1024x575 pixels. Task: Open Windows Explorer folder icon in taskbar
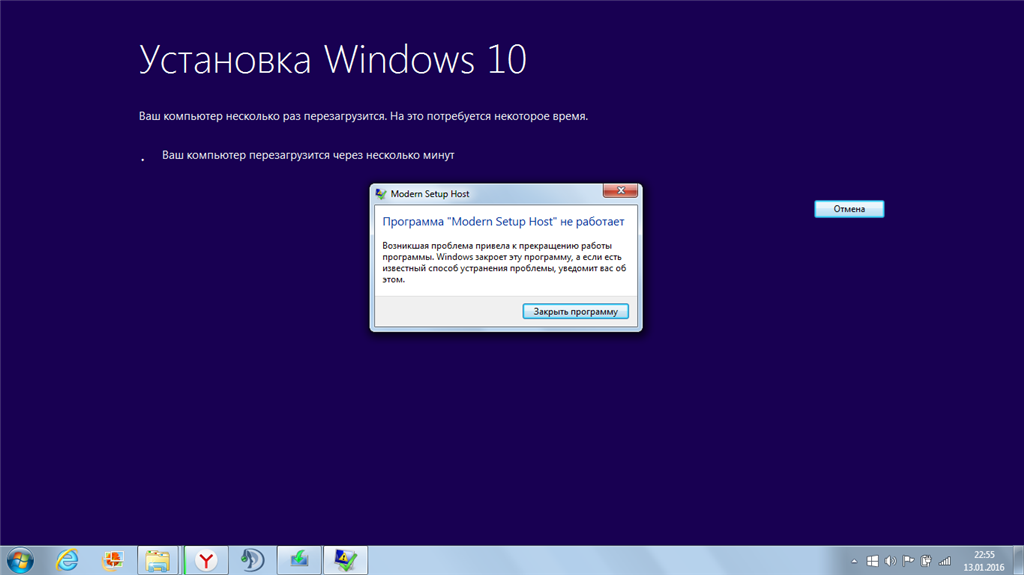(x=157, y=561)
